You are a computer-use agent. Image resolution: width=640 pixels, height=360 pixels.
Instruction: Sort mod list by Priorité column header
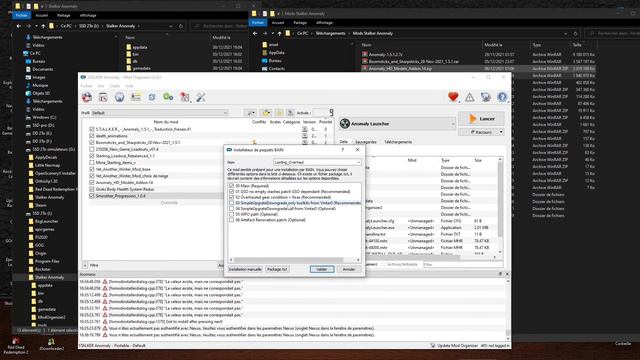(325, 122)
